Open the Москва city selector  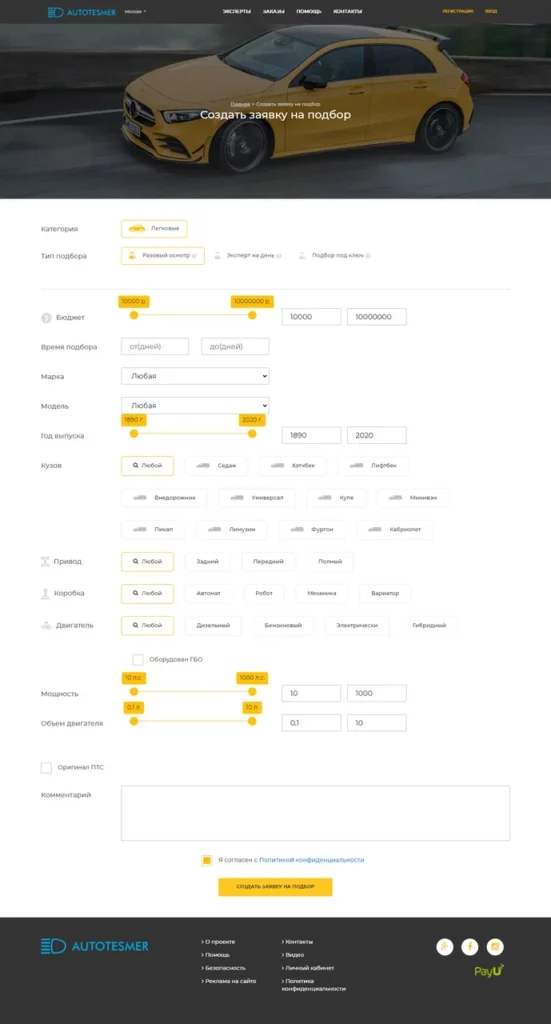pos(135,12)
